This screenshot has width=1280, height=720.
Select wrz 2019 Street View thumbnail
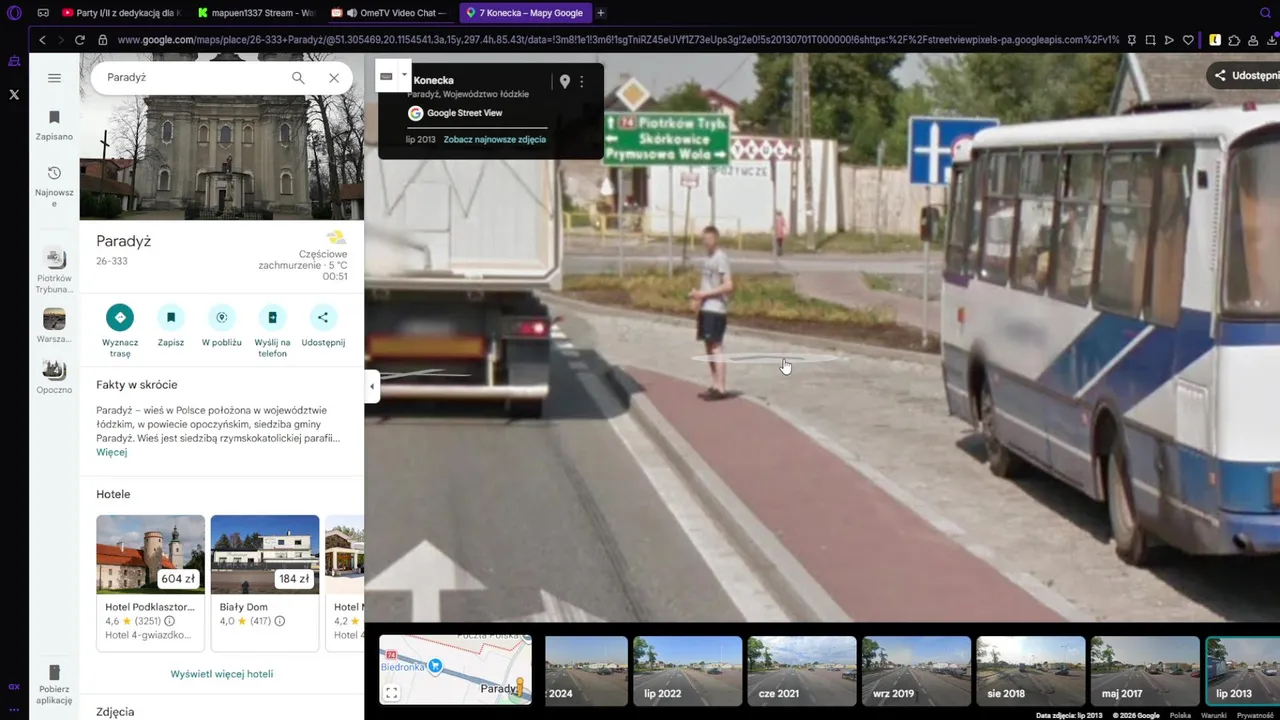click(x=916, y=671)
